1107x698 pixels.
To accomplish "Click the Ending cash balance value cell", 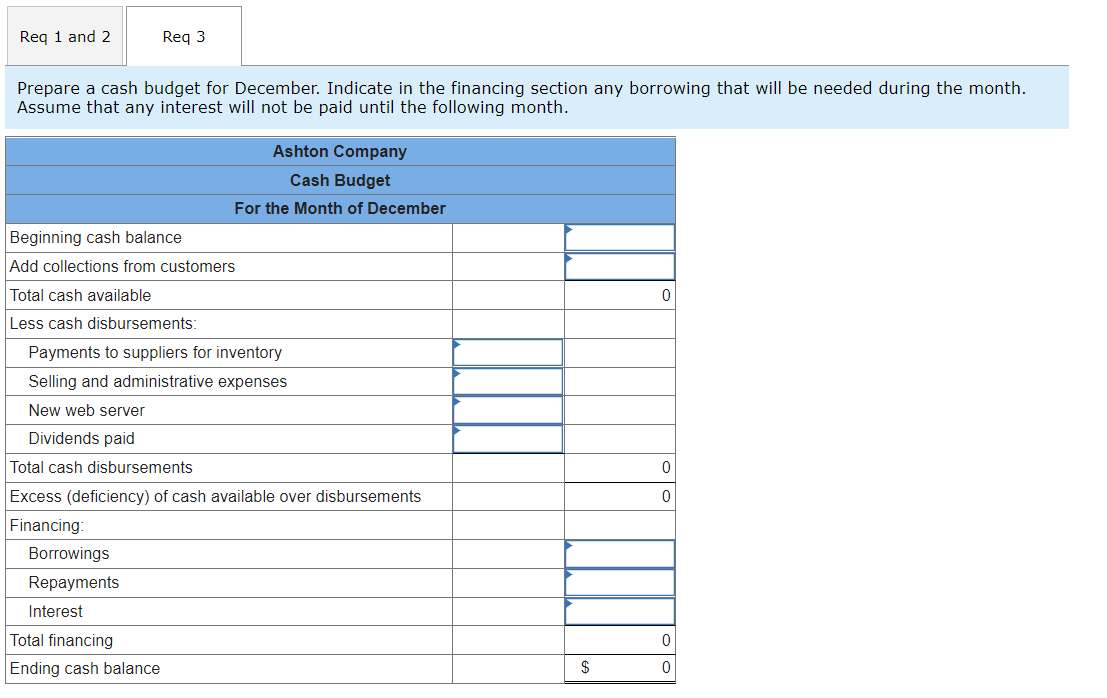I will (x=619, y=668).
